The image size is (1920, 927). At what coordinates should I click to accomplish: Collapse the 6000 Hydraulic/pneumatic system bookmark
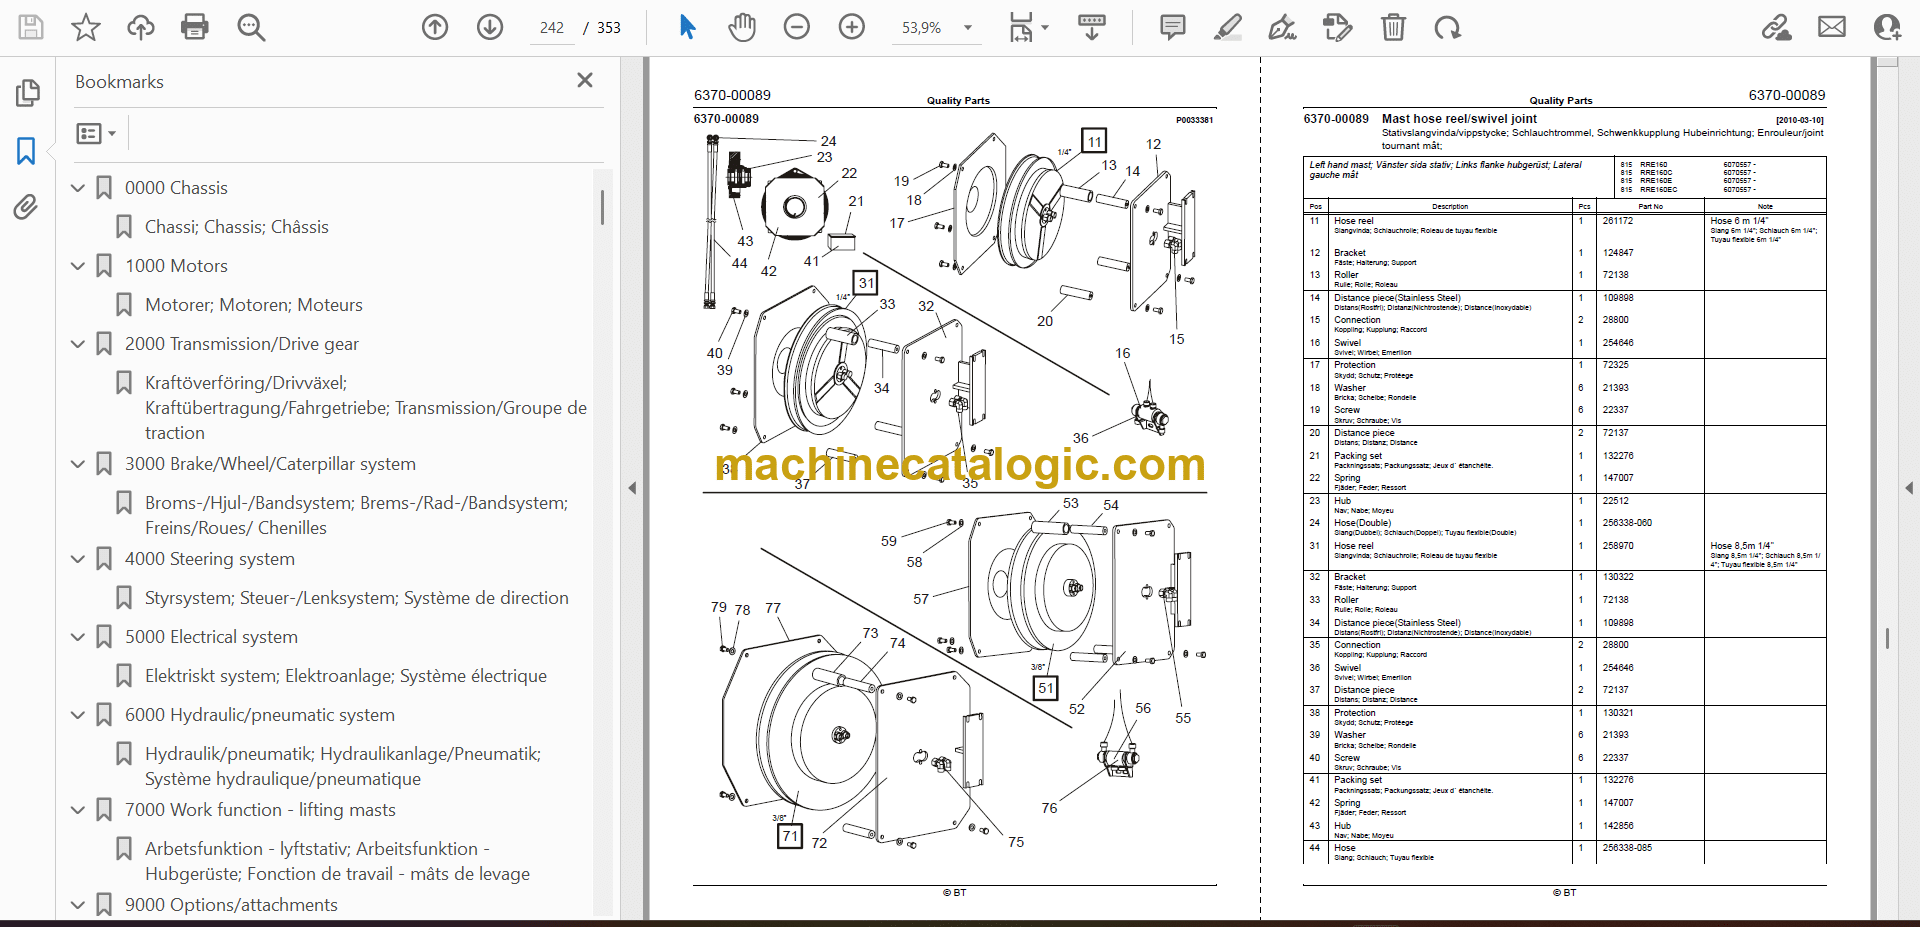(x=78, y=714)
